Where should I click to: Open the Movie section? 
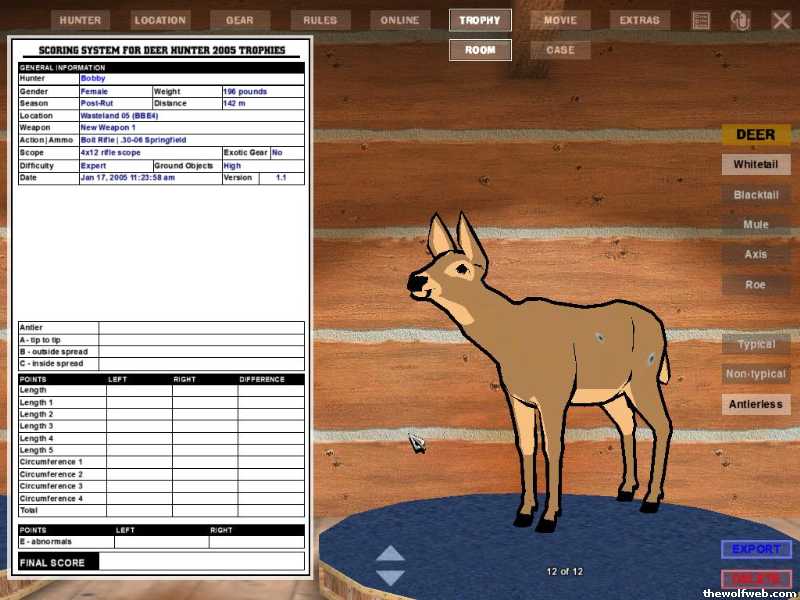tap(560, 20)
